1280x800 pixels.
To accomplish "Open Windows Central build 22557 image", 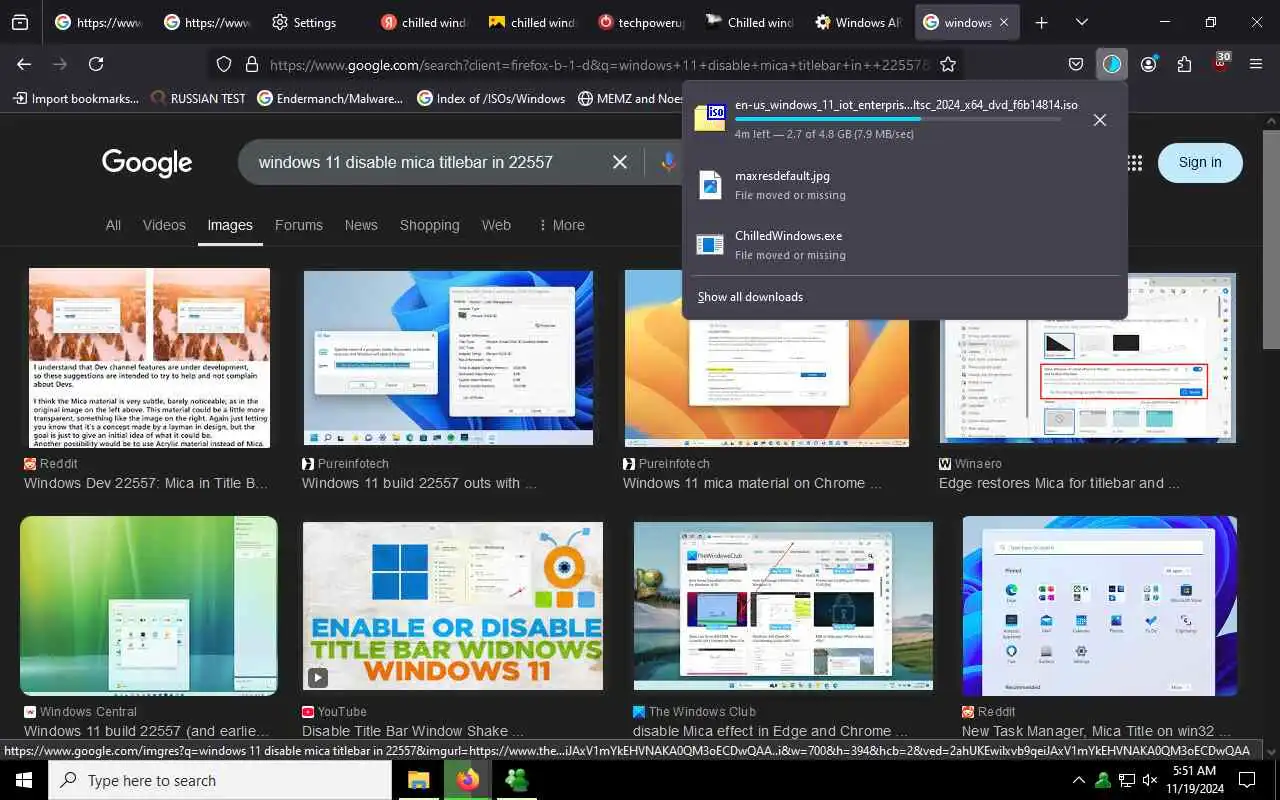I will pos(149,605).
